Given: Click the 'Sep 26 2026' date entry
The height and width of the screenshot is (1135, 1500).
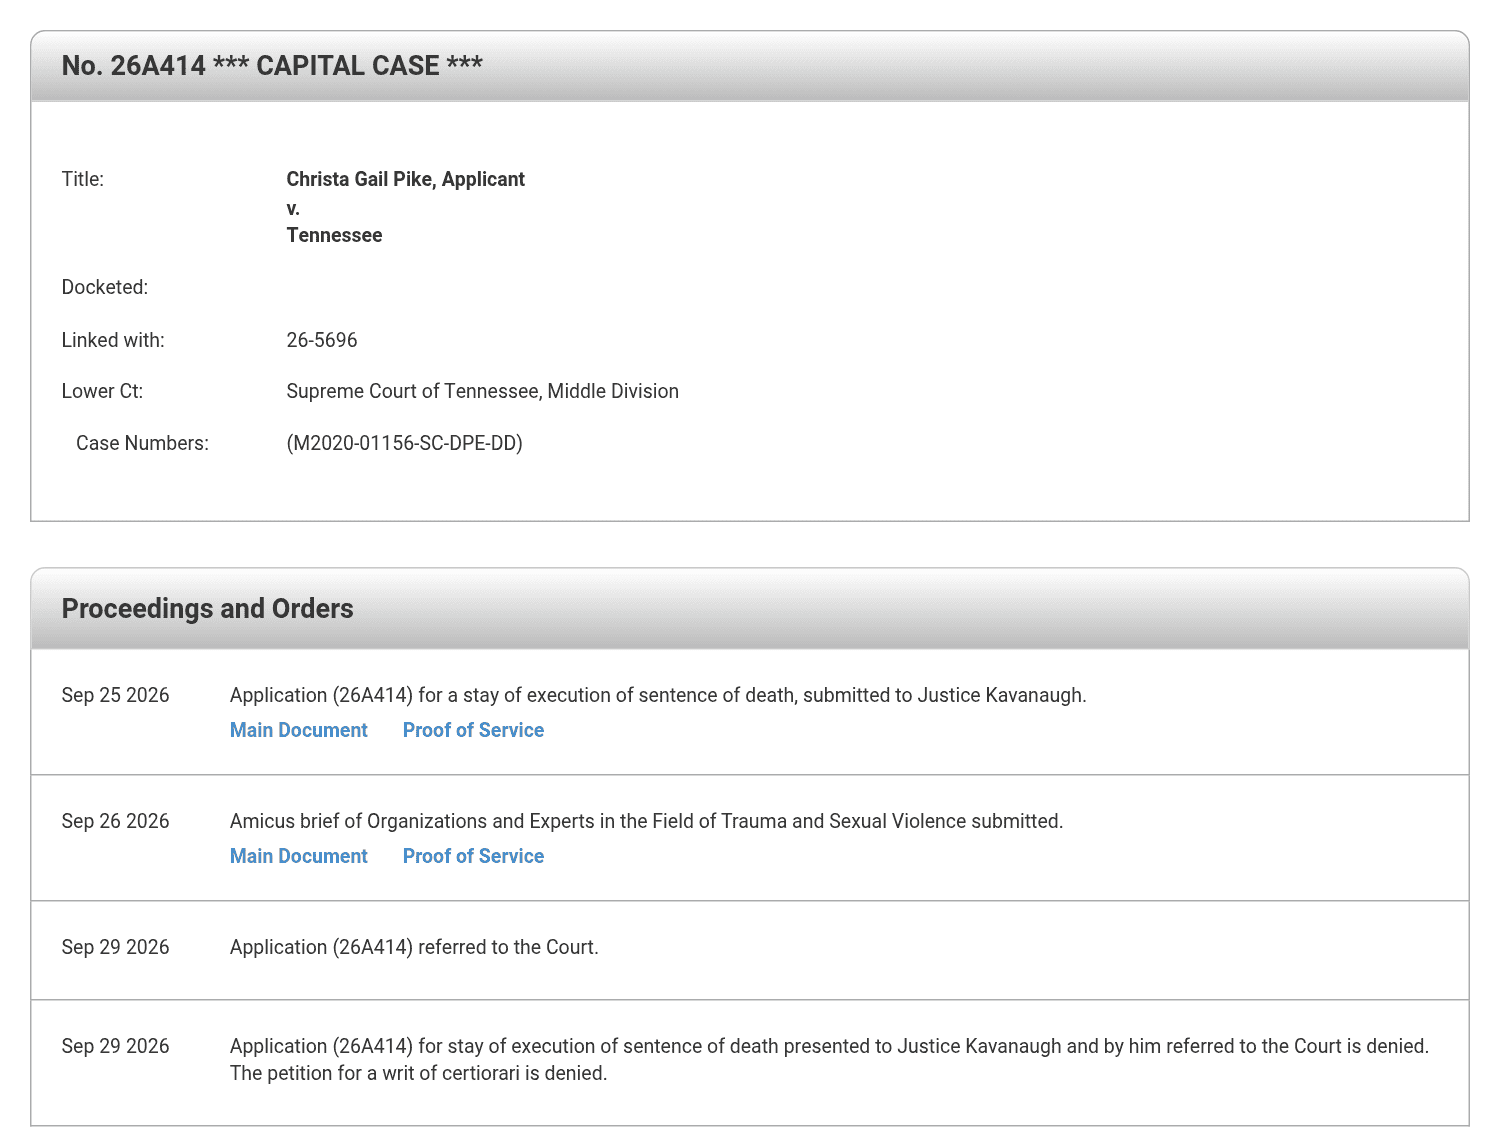Looking at the screenshot, I should 115,821.
